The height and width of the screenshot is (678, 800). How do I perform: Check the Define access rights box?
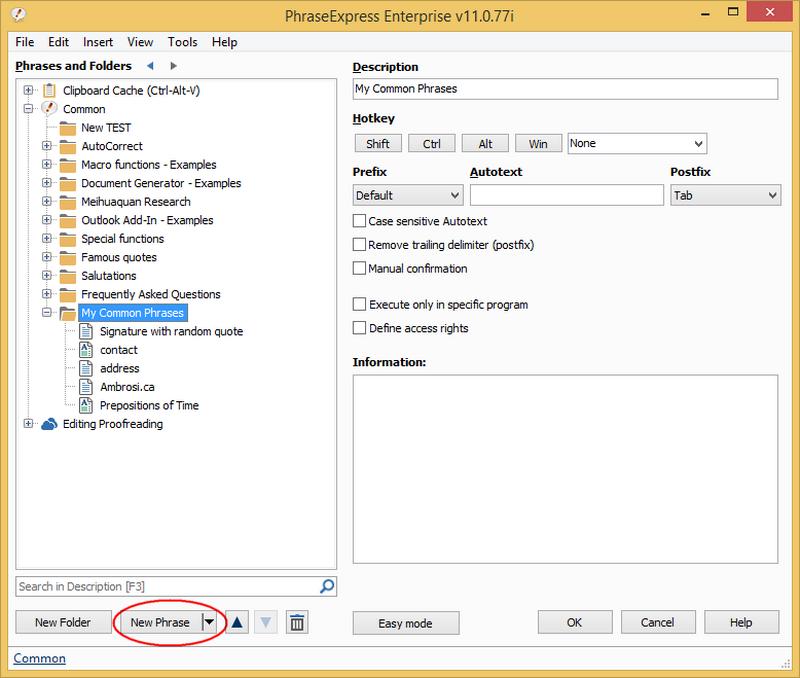(x=359, y=328)
